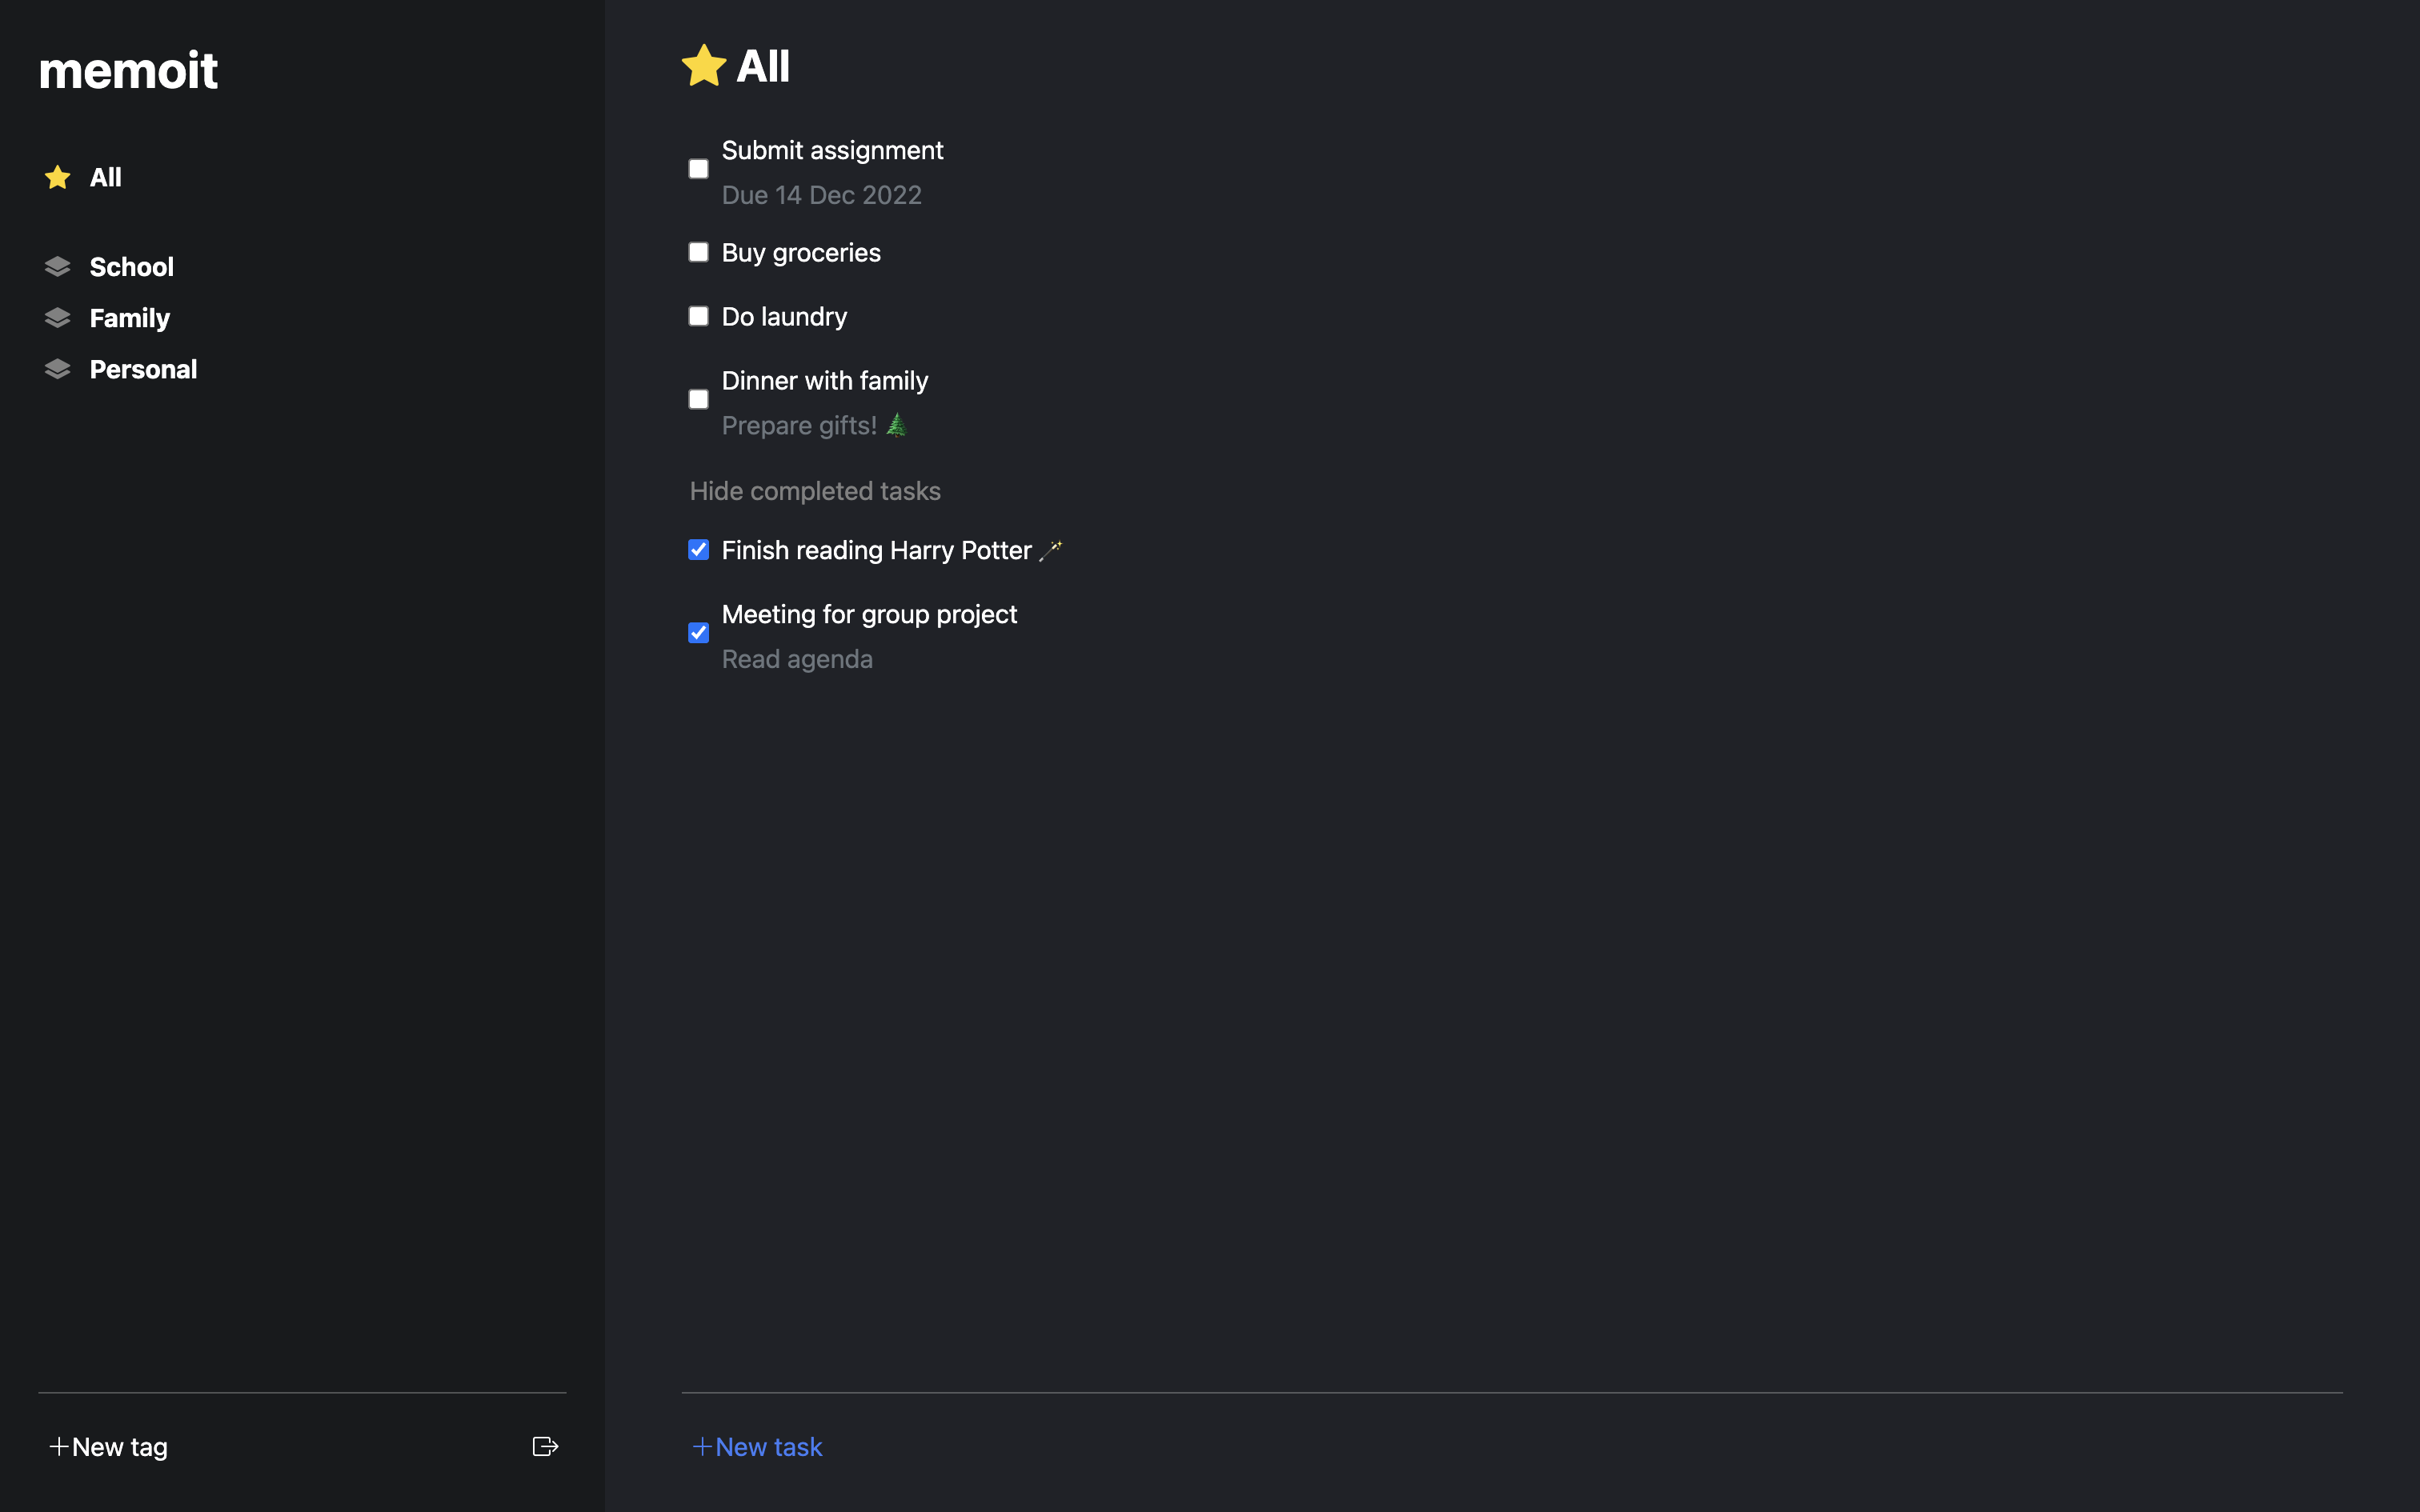The height and width of the screenshot is (1512, 2420).
Task: Uncheck Meeting for group project task
Action: [698, 633]
